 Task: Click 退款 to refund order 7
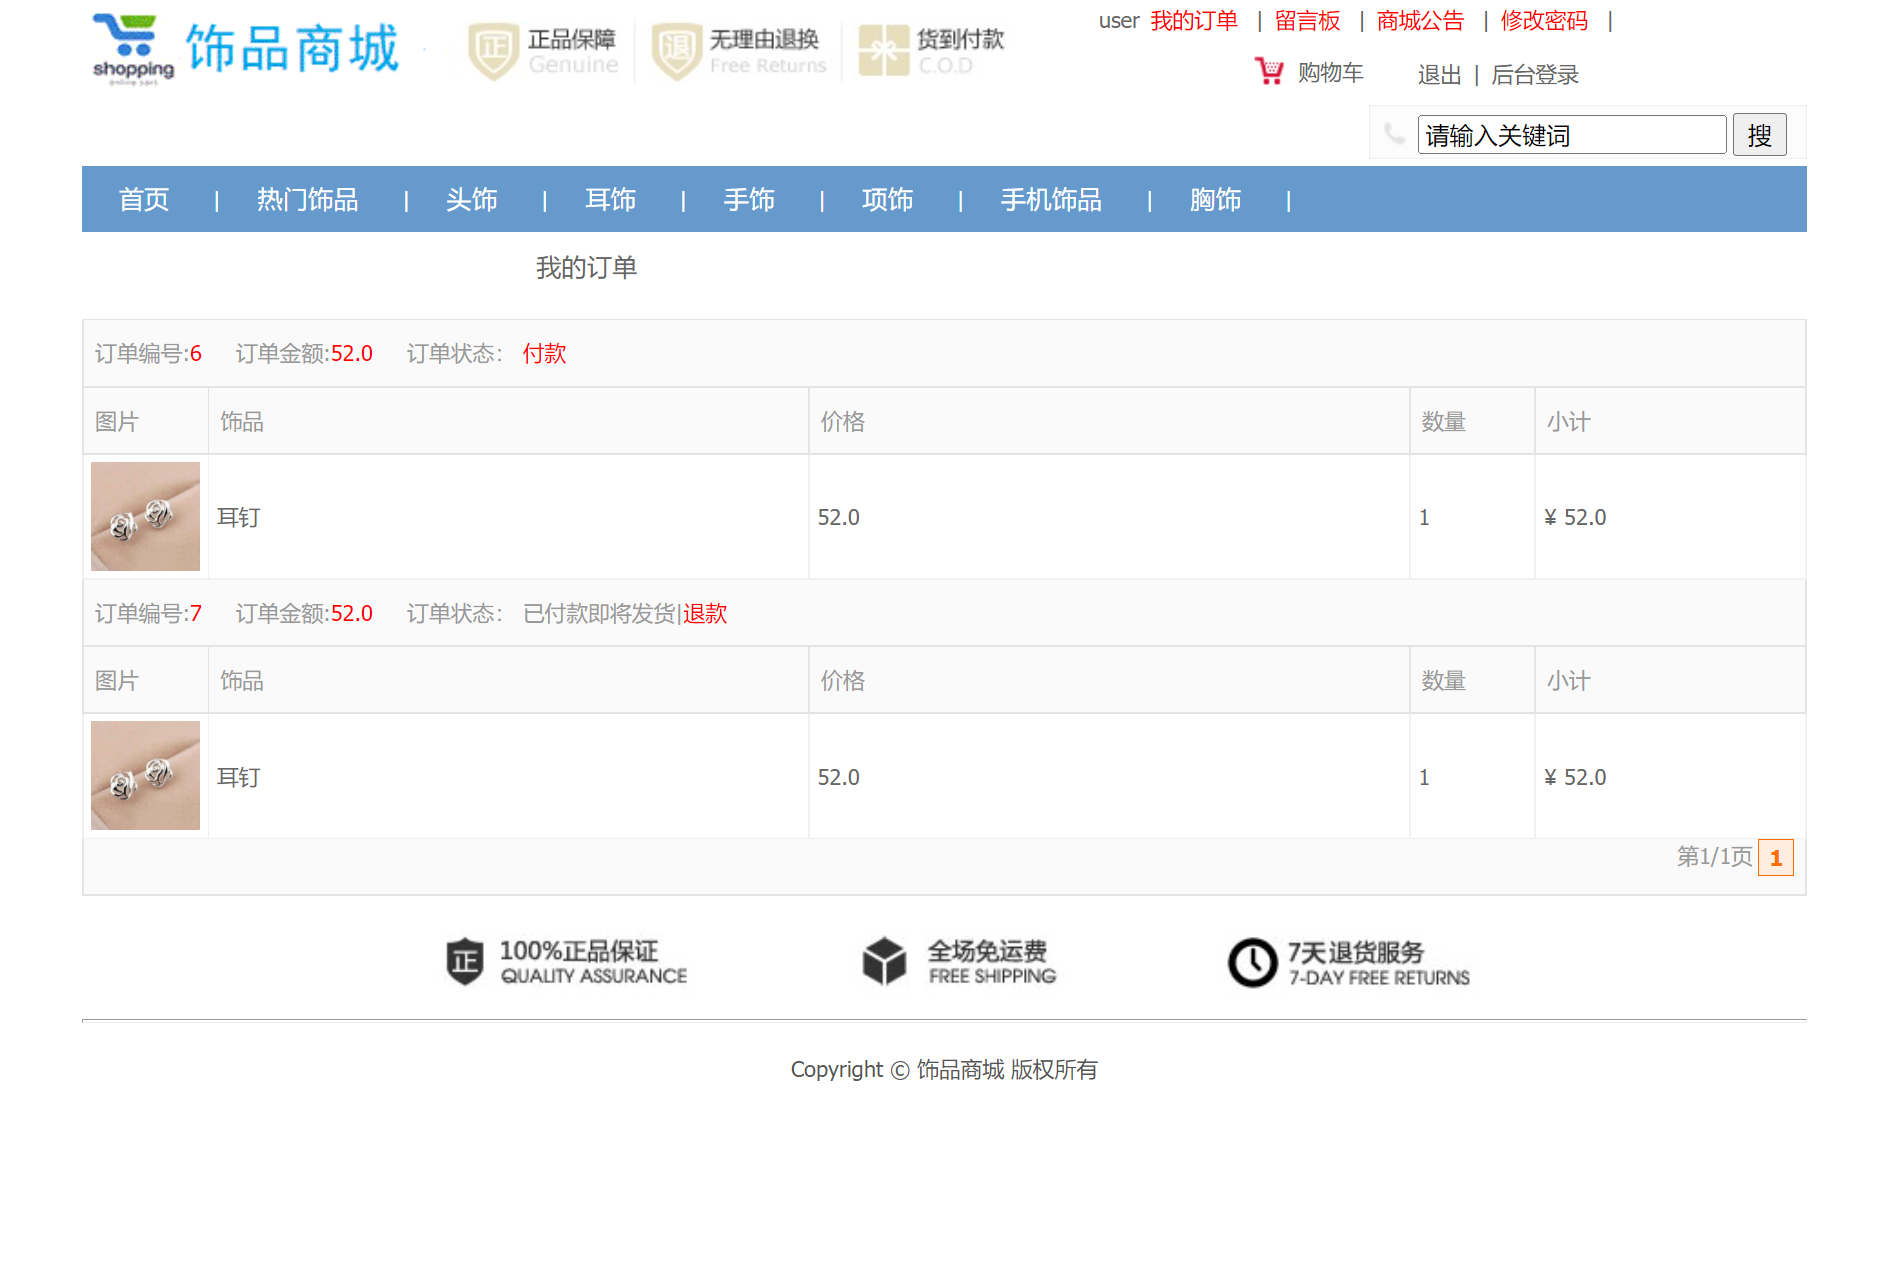705,614
